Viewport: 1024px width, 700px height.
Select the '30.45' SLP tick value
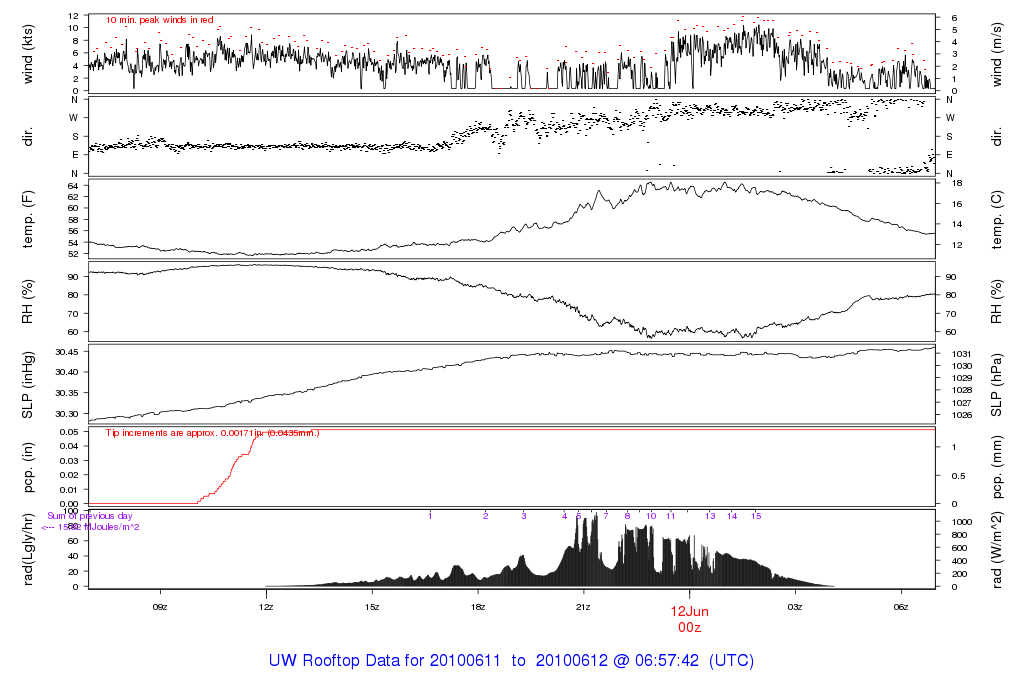(67, 352)
